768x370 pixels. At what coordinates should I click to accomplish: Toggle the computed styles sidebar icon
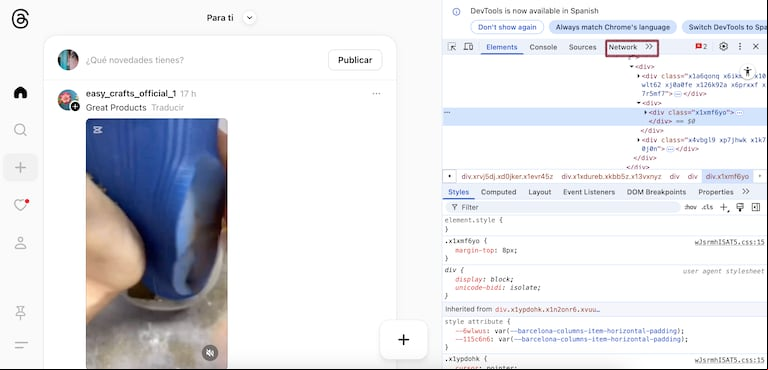coord(756,207)
